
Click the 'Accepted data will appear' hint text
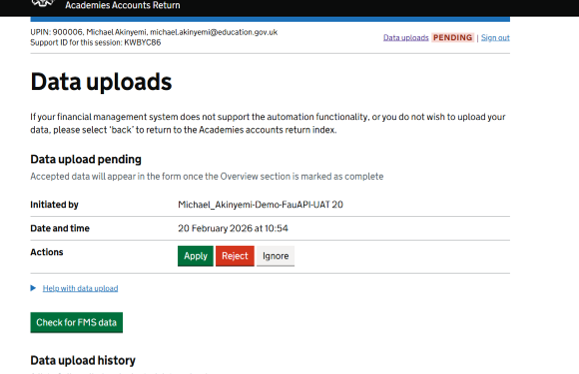207,176
